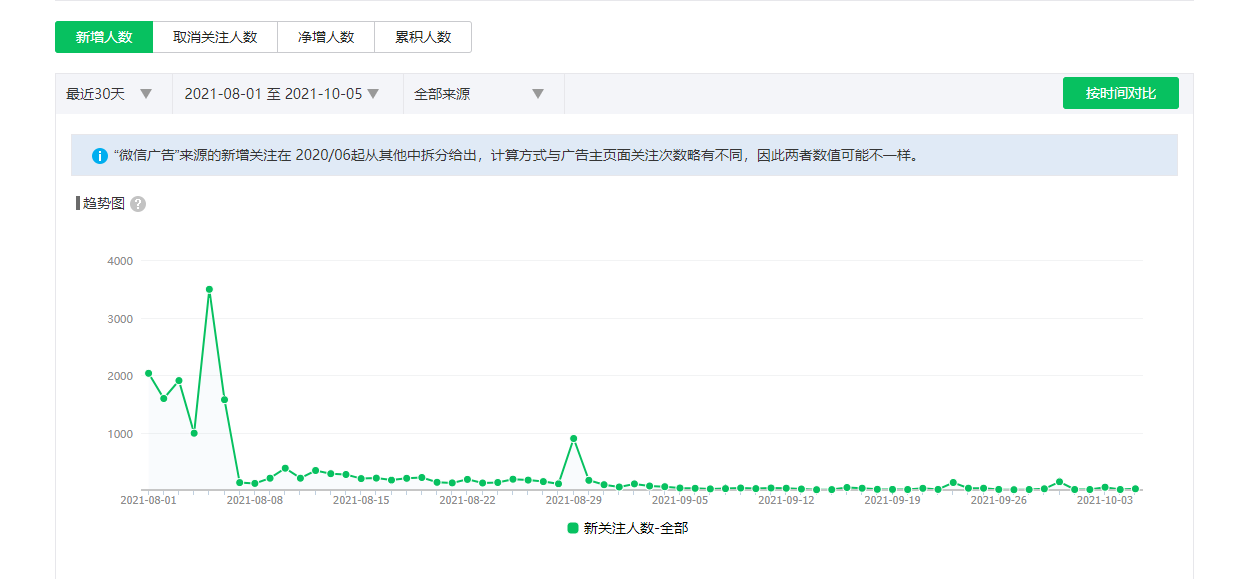Click the early-August dip point at 1000
Viewport: 1245px width, 579px height.
coord(194,433)
